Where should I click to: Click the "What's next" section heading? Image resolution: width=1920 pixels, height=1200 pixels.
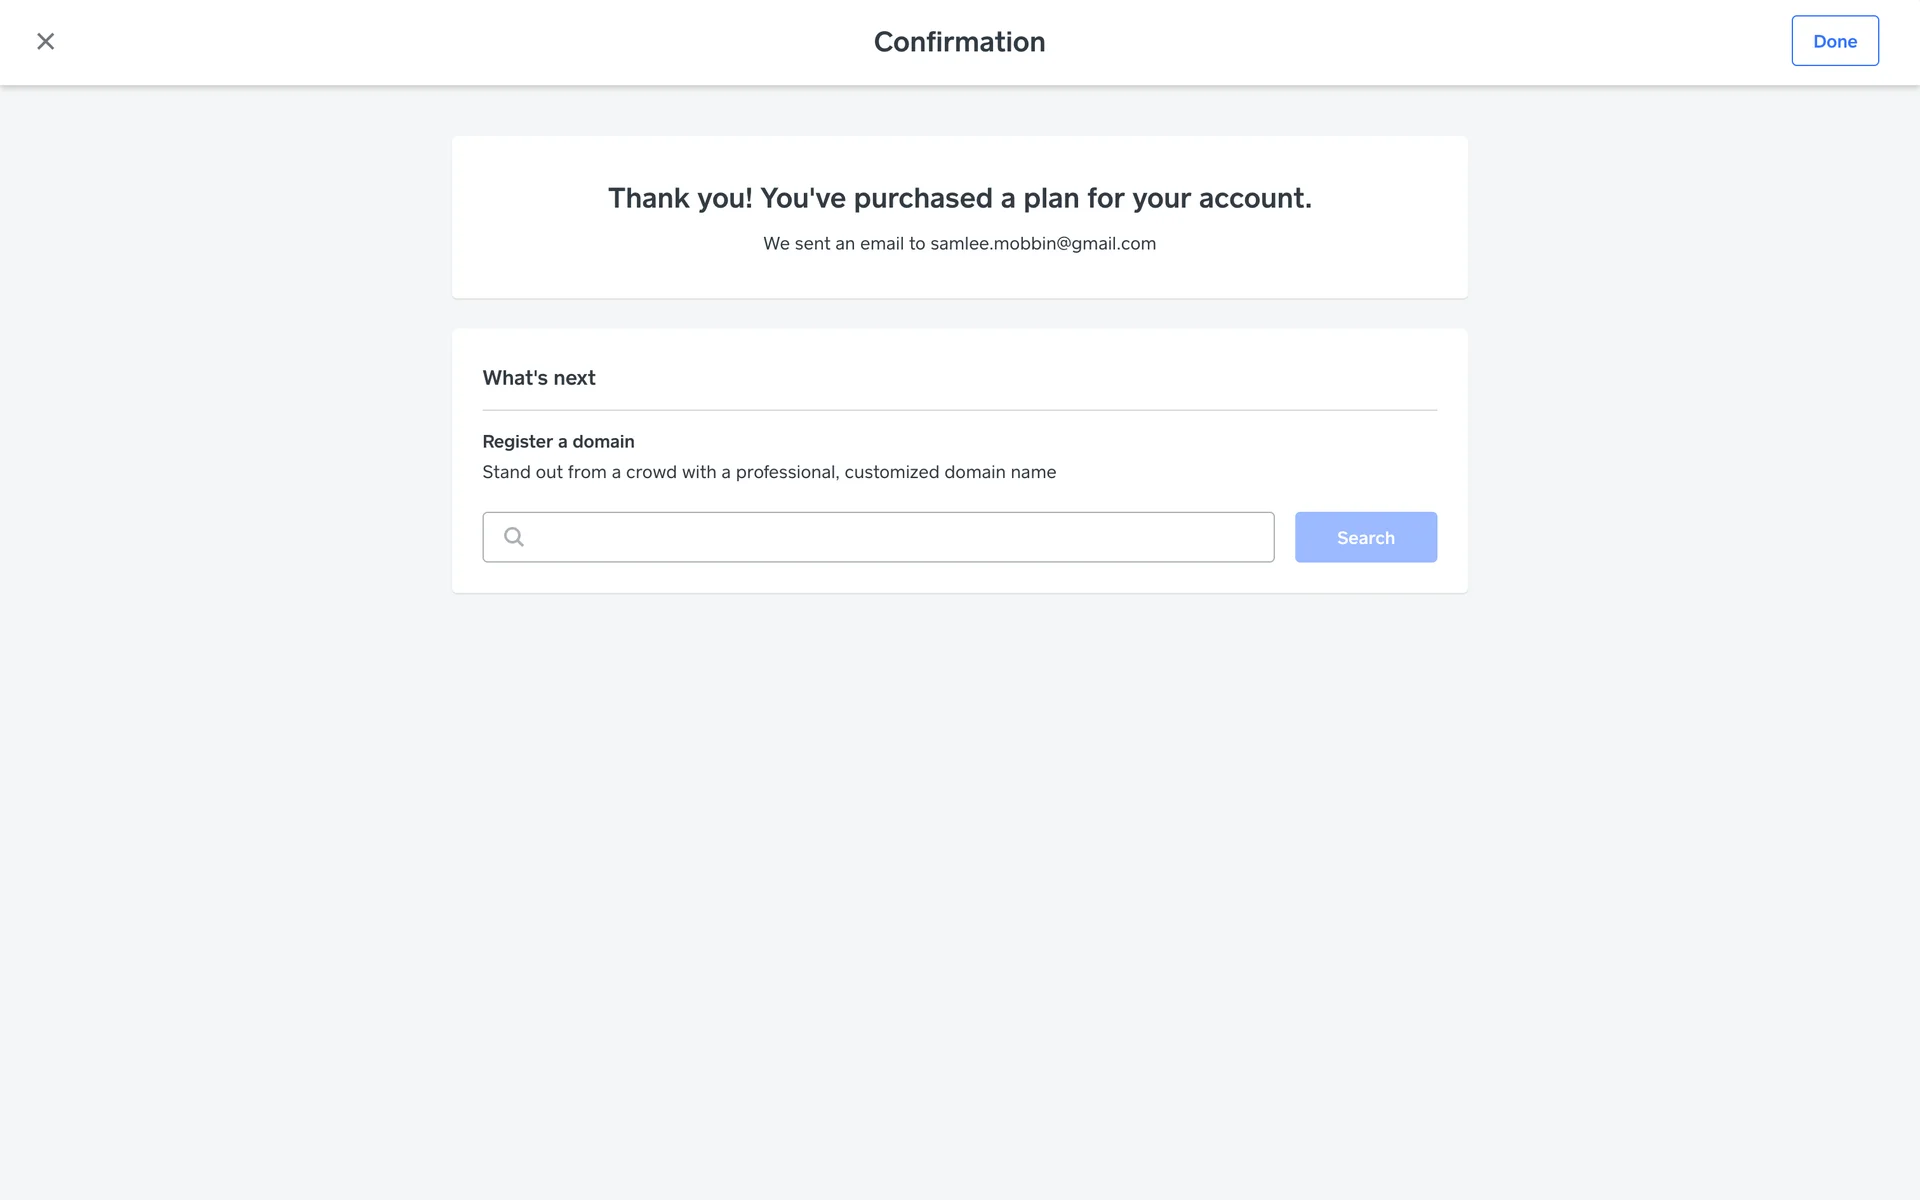(x=538, y=378)
